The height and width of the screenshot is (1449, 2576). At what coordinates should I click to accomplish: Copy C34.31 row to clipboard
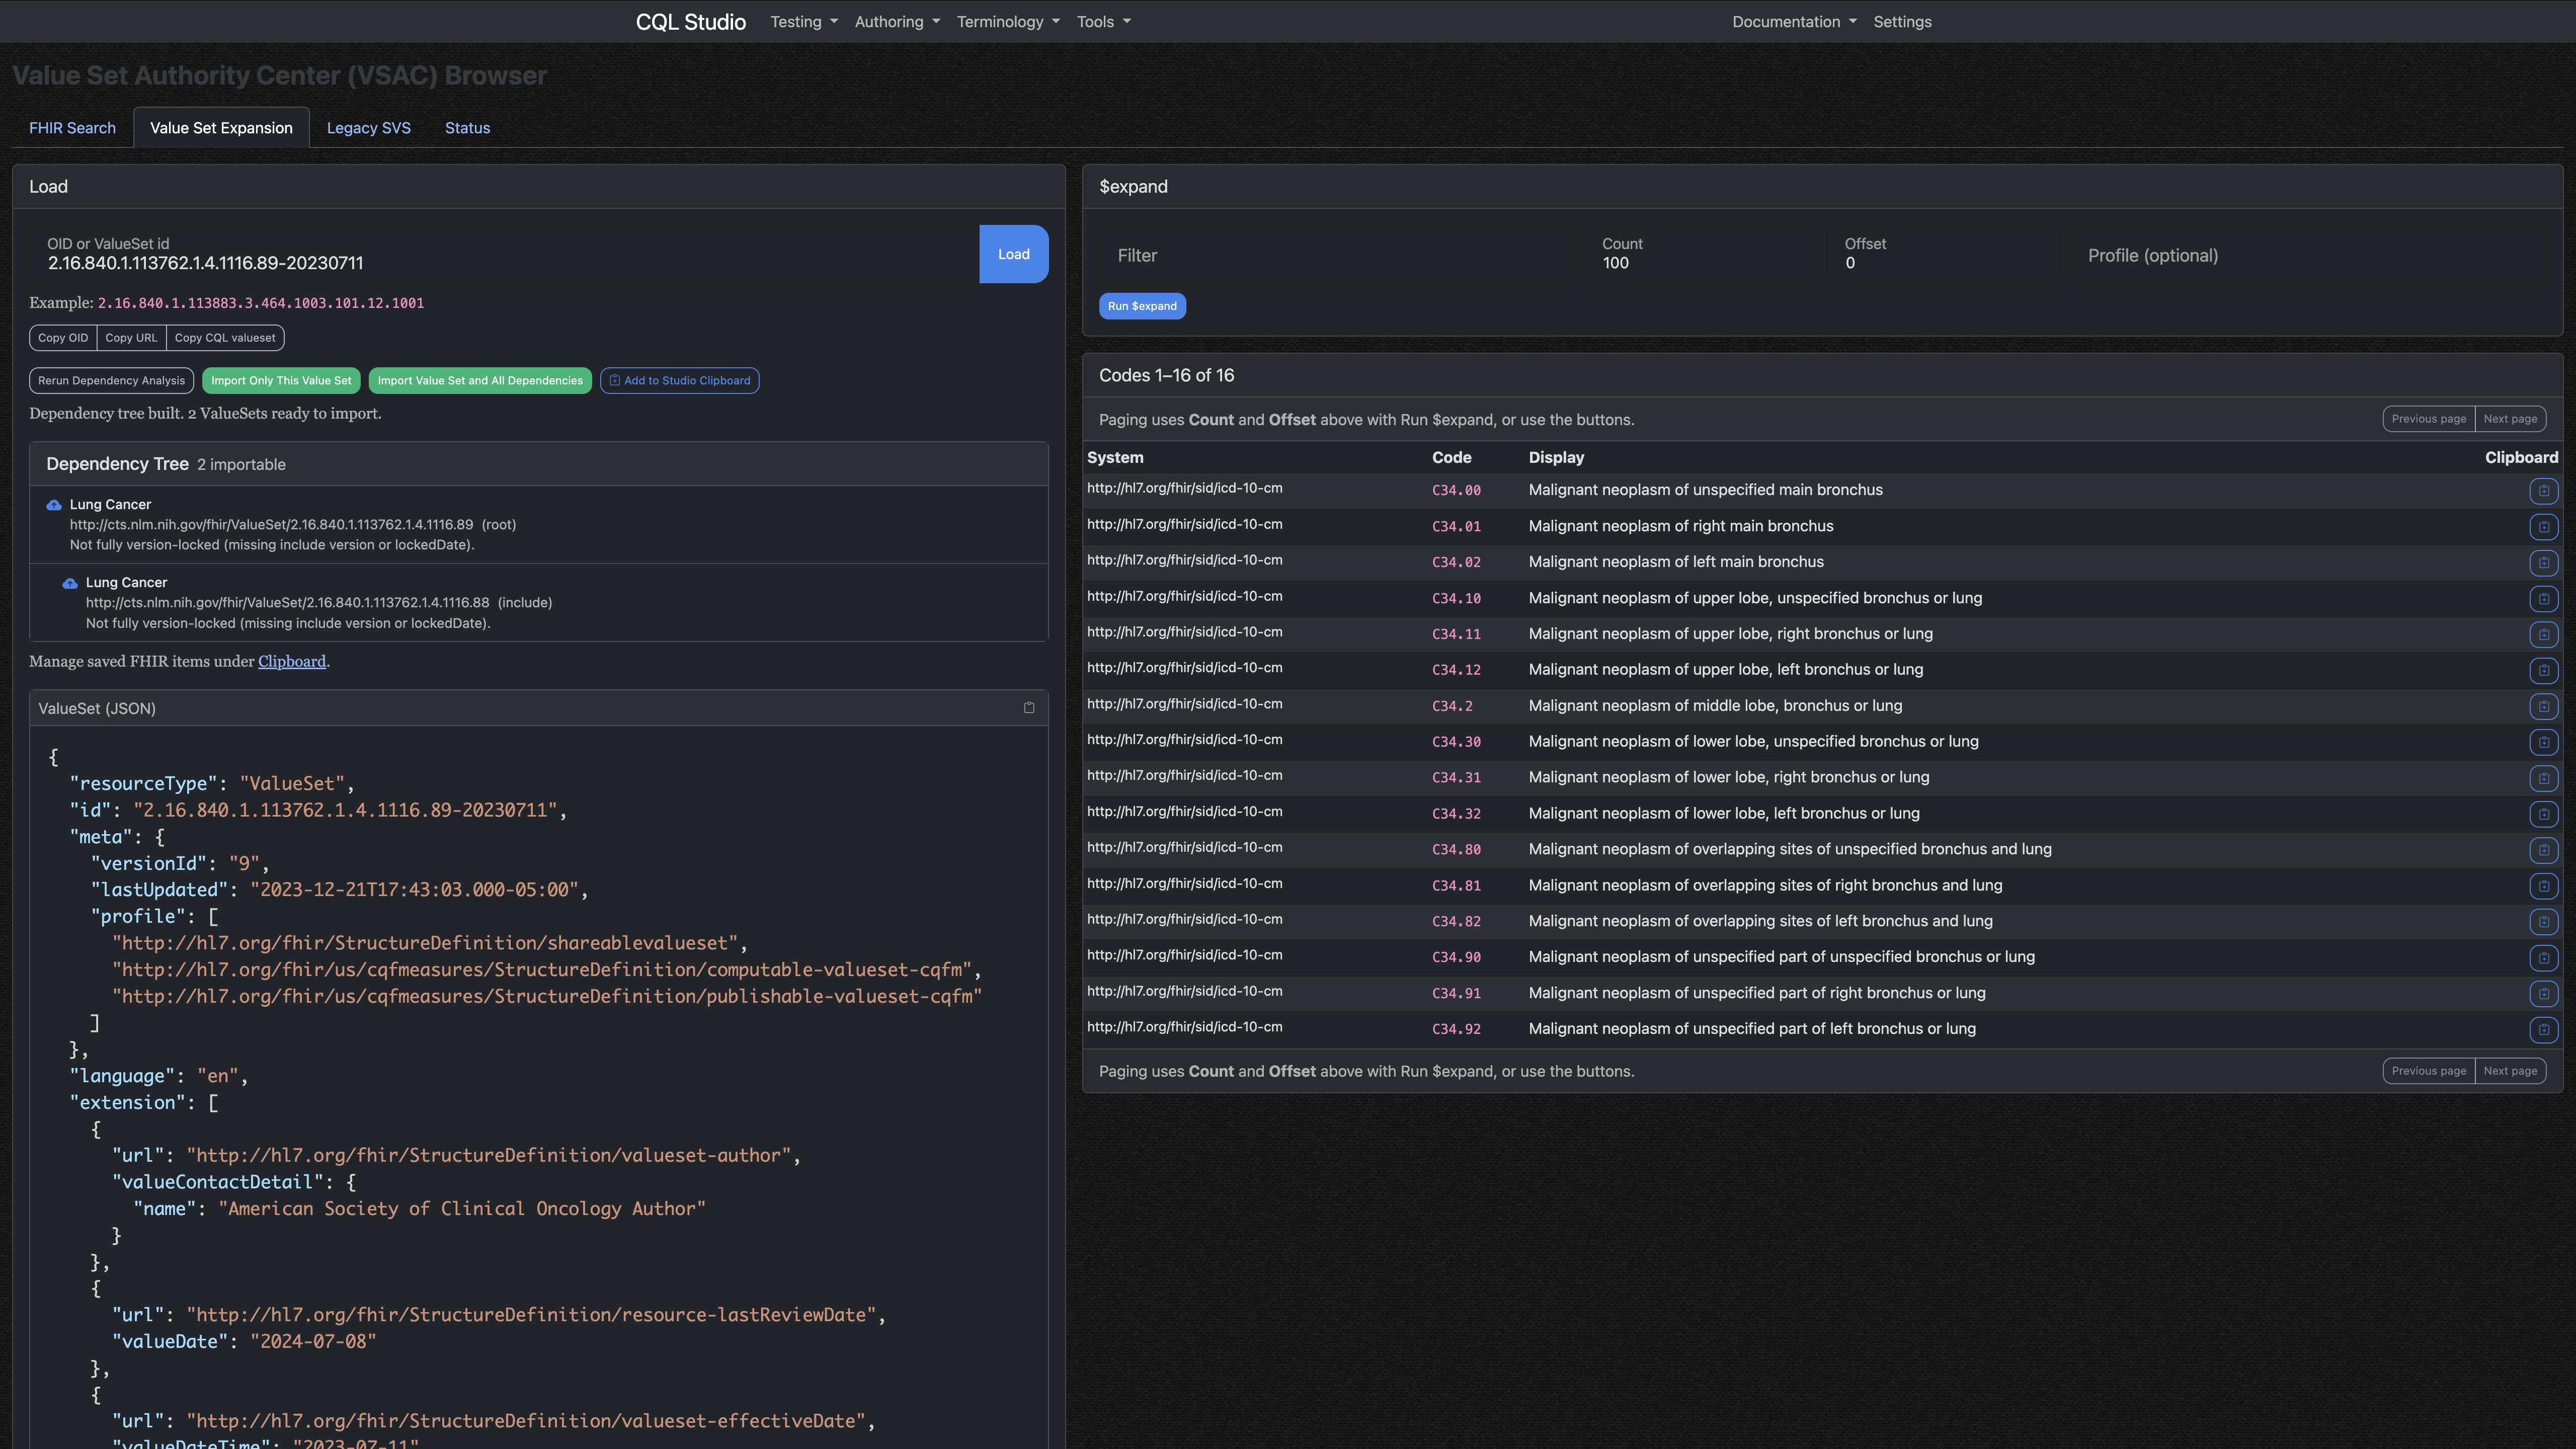(x=2543, y=778)
